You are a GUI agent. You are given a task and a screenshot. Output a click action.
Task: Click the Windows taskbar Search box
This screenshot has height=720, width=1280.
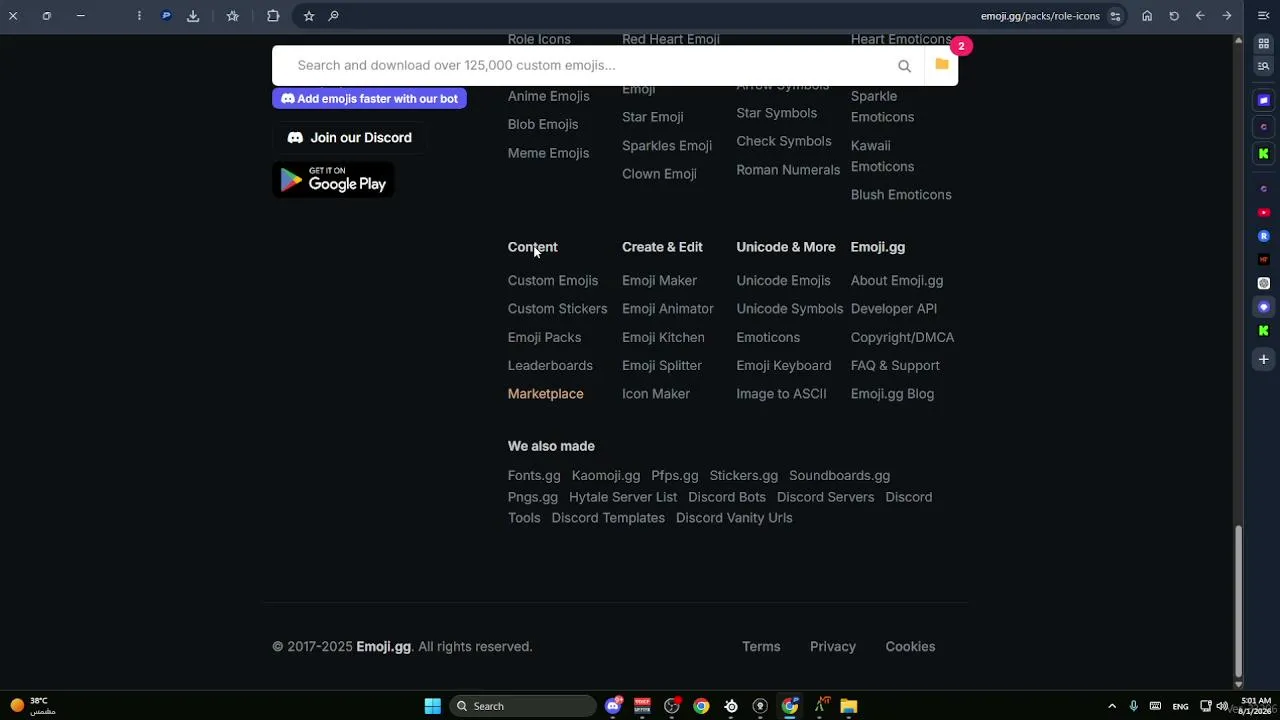523,706
